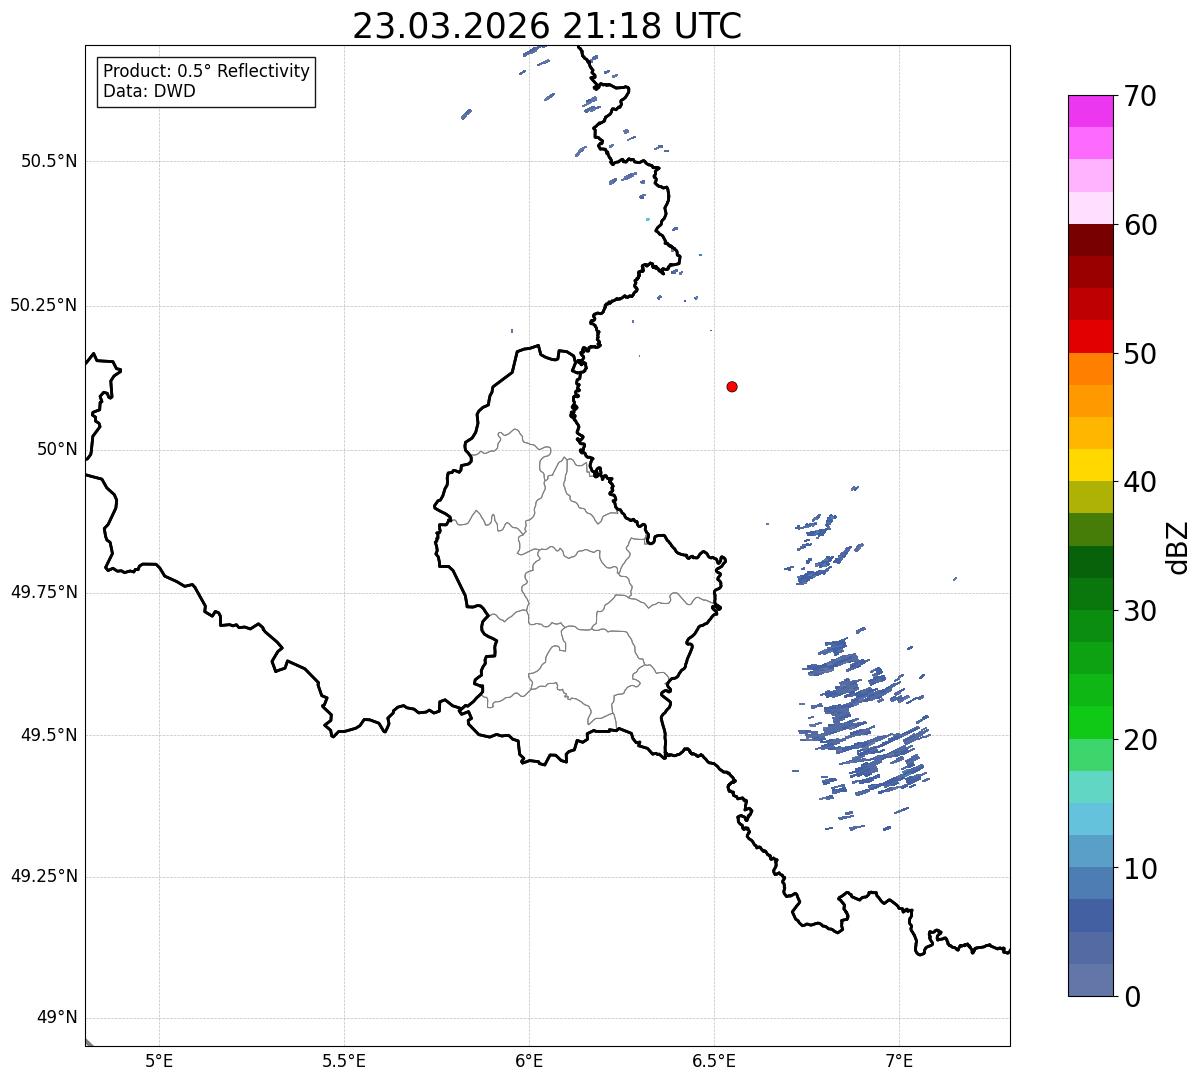The width and height of the screenshot is (1202, 1081).
Task: Click the "49°N" latitude label
Action: click(57, 1018)
